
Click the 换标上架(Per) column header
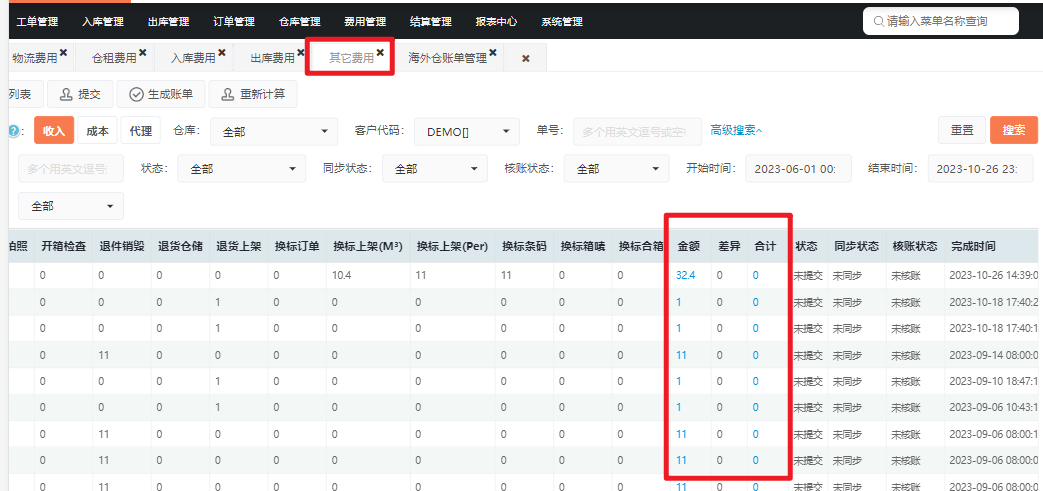[x=452, y=246]
